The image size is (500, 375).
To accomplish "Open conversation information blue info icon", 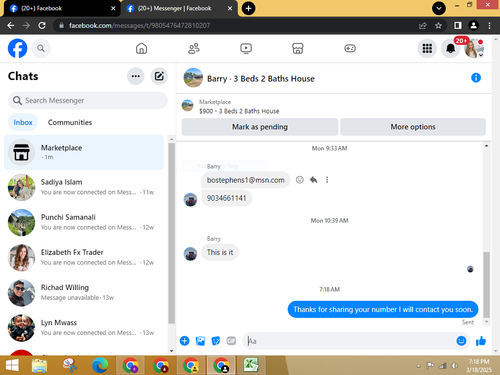I will click(476, 78).
